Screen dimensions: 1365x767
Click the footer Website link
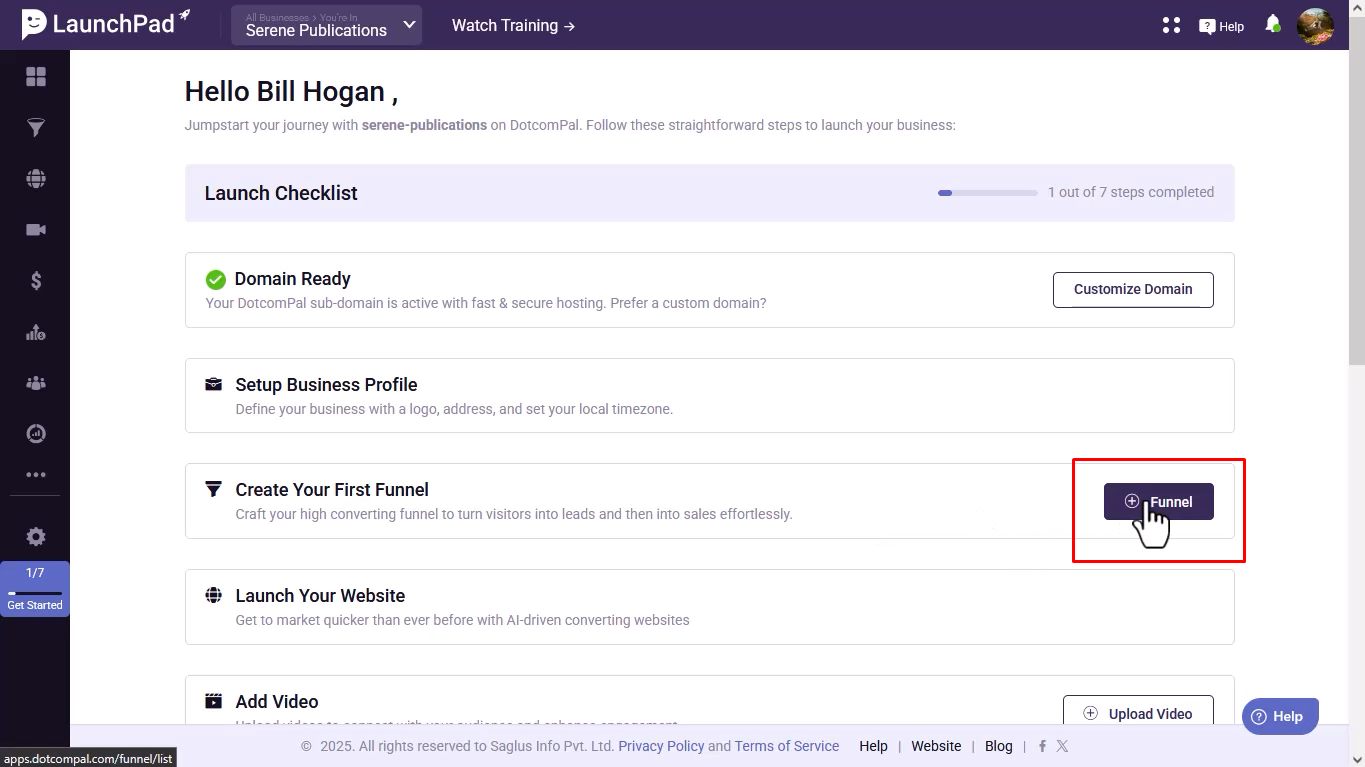pos(936,746)
